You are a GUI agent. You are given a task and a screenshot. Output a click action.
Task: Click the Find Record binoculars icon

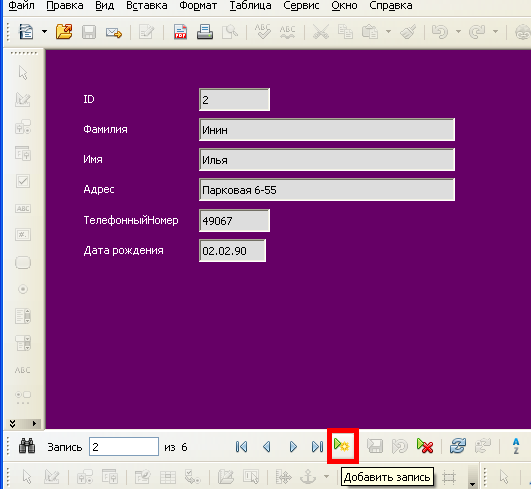point(27,446)
